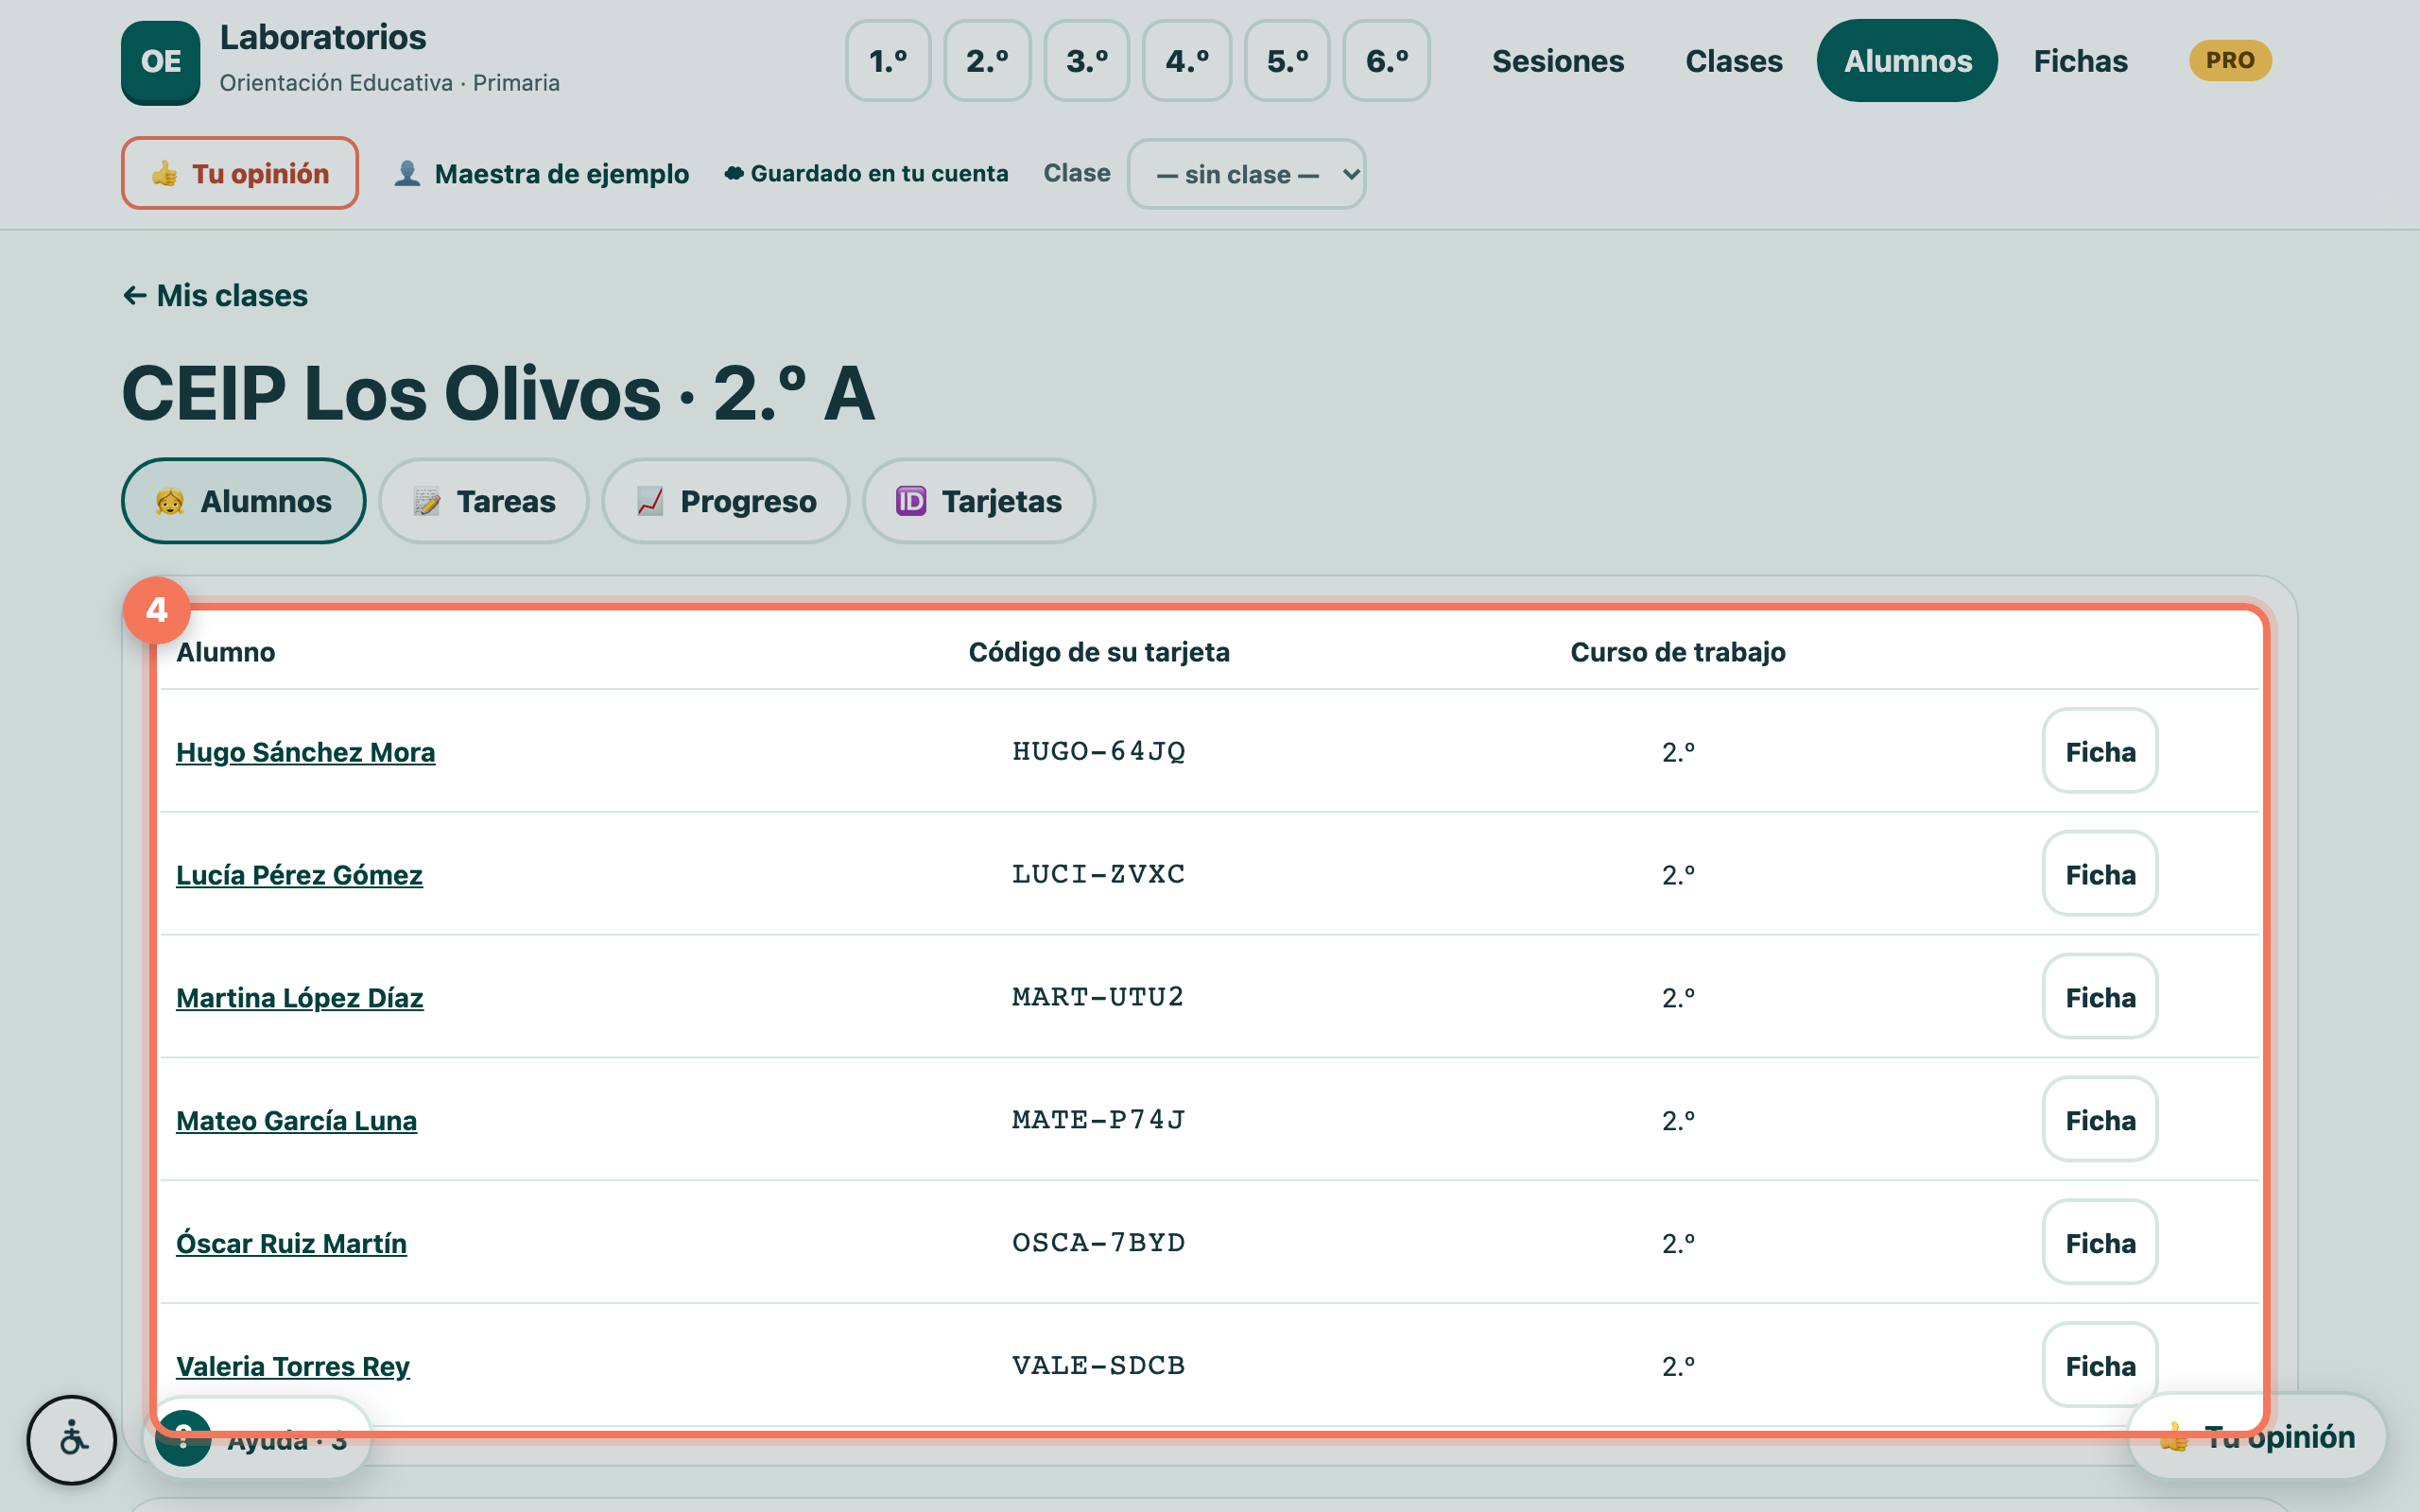Click the Maestra de ejemplo user icon
The image size is (2420, 1512).
point(407,174)
